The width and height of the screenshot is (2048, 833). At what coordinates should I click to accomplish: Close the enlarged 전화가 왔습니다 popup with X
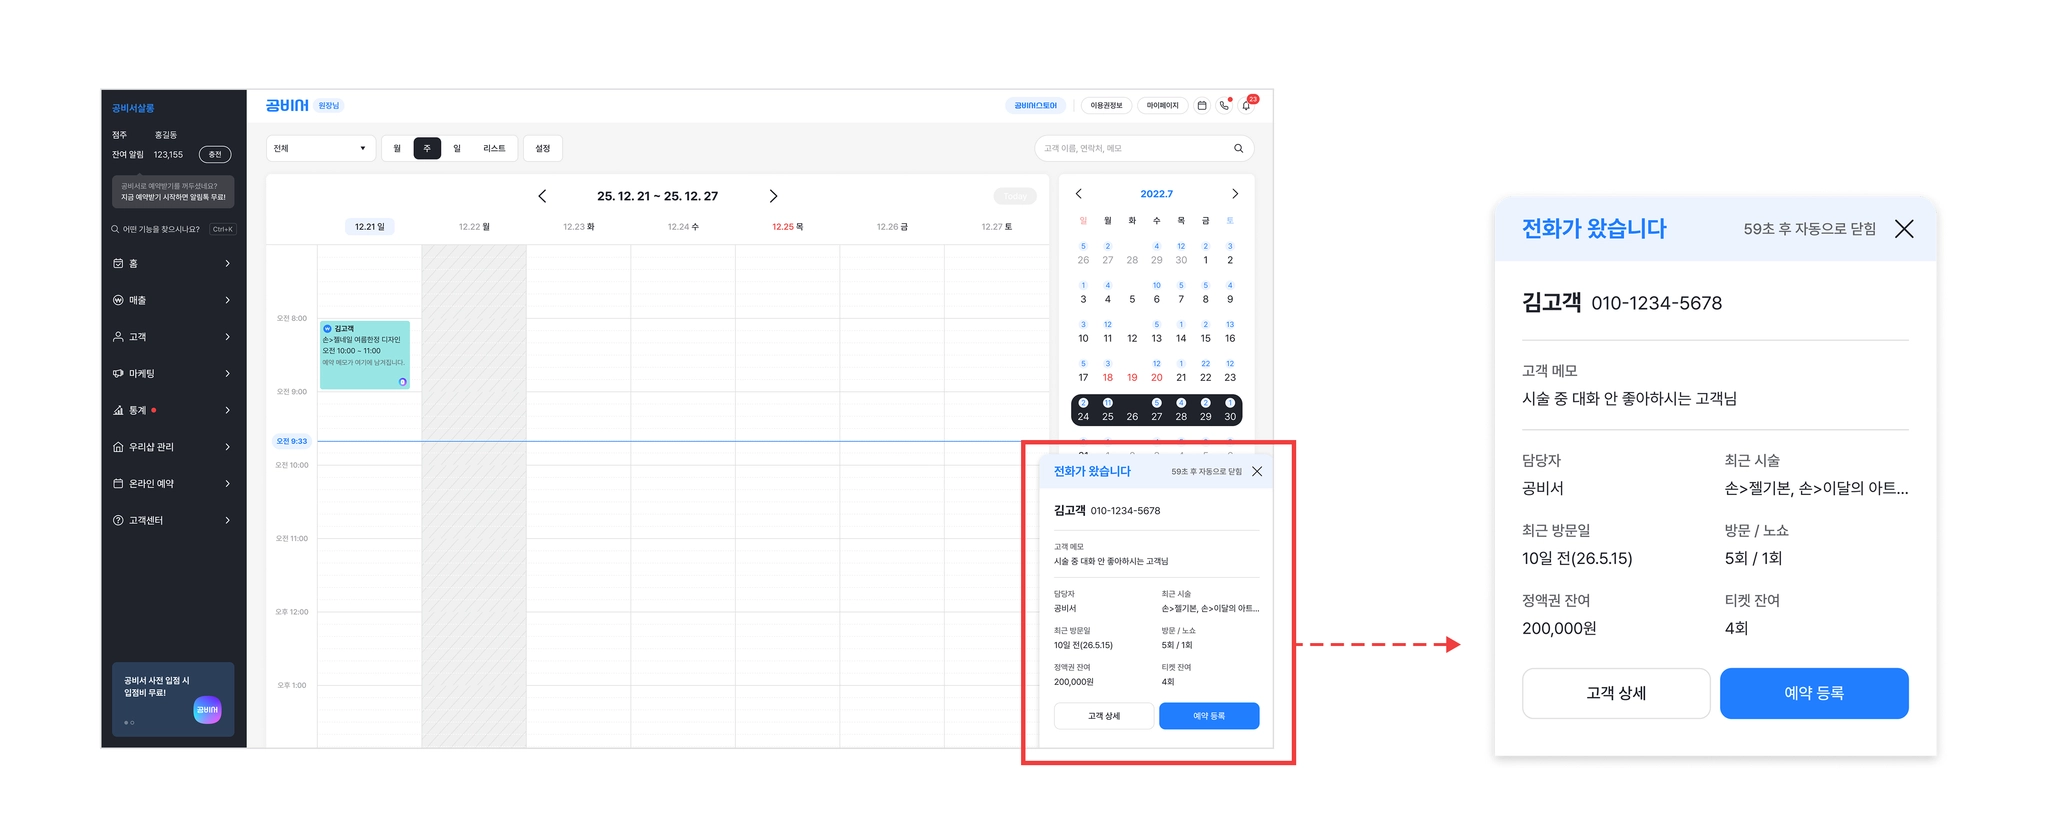[1904, 229]
